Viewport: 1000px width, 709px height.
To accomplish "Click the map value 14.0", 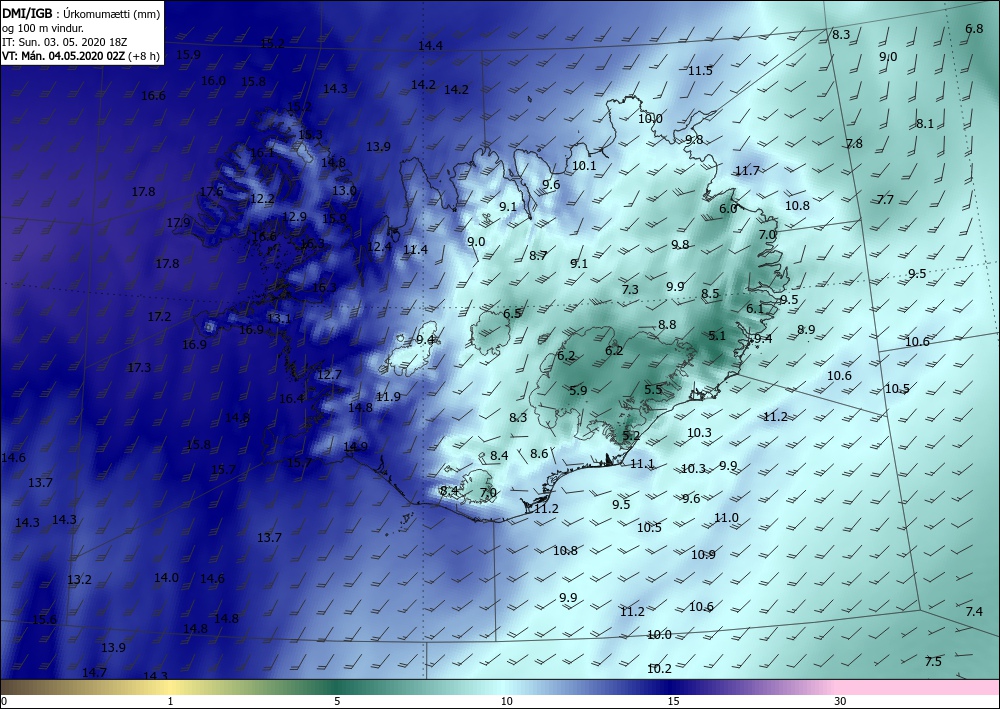I will click(166, 578).
